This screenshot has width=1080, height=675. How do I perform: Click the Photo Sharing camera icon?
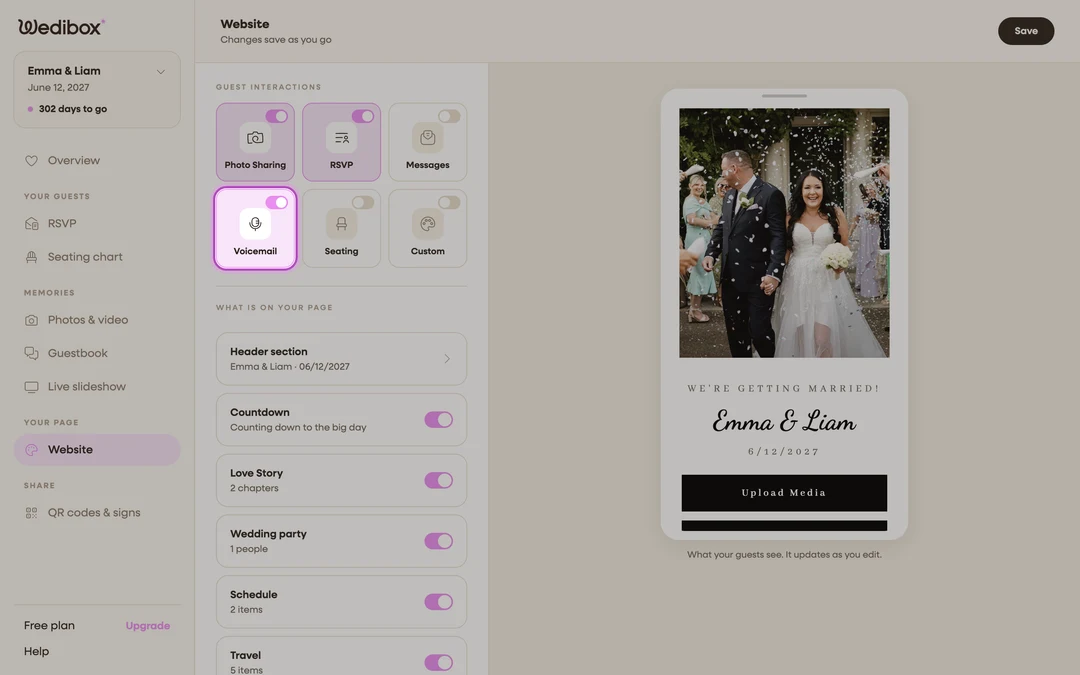(x=255, y=138)
